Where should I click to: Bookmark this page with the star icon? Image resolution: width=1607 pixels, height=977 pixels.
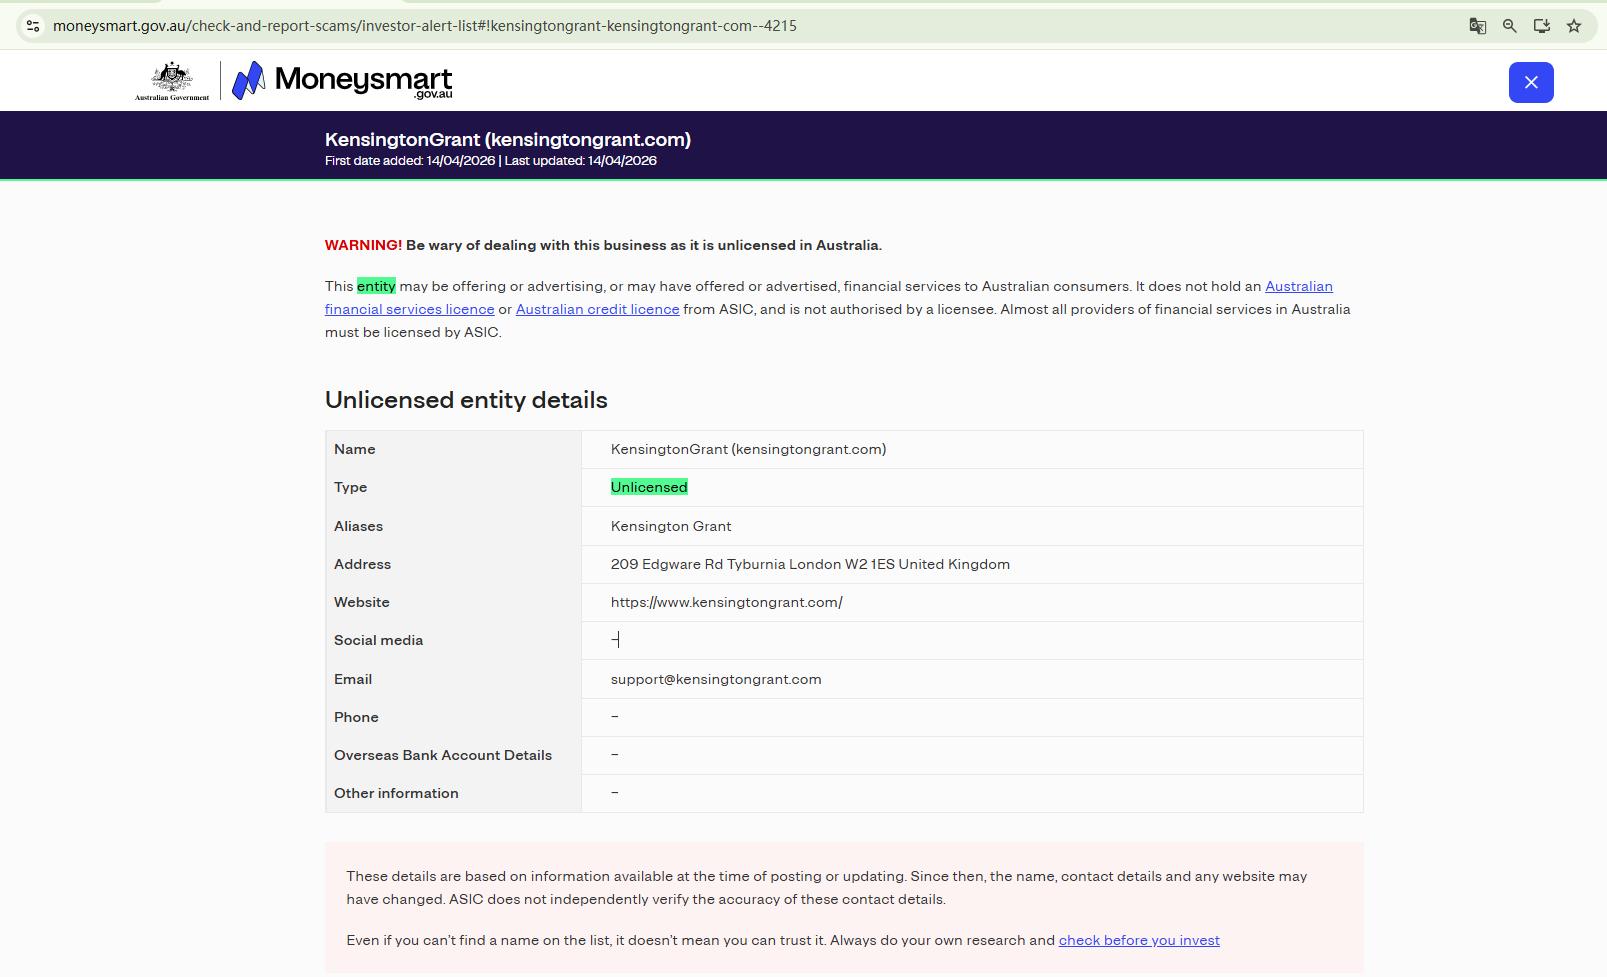1574,26
